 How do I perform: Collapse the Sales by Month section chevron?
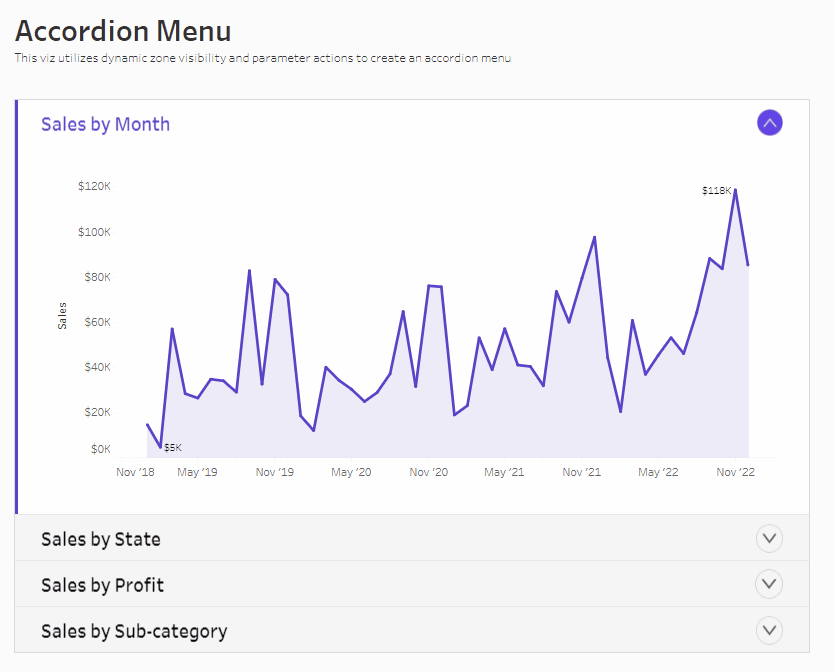(769, 123)
